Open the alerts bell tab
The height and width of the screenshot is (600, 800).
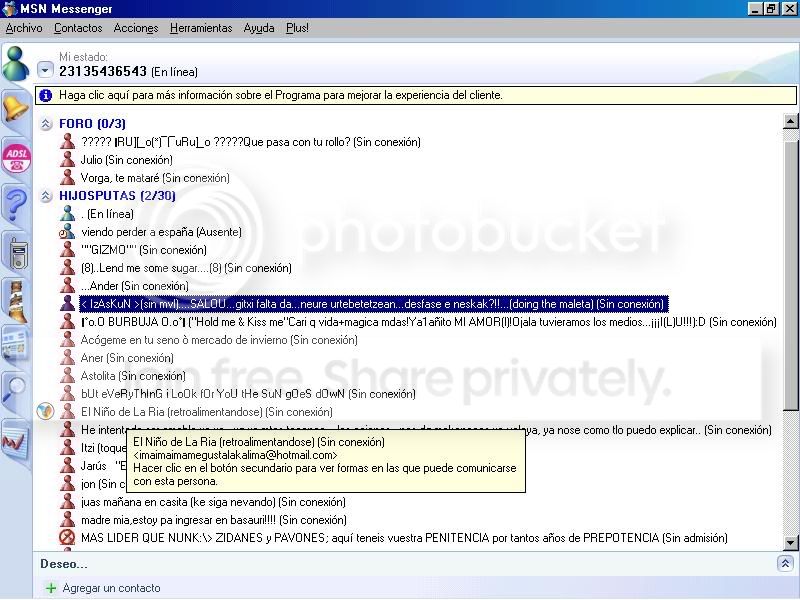point(15,109)
